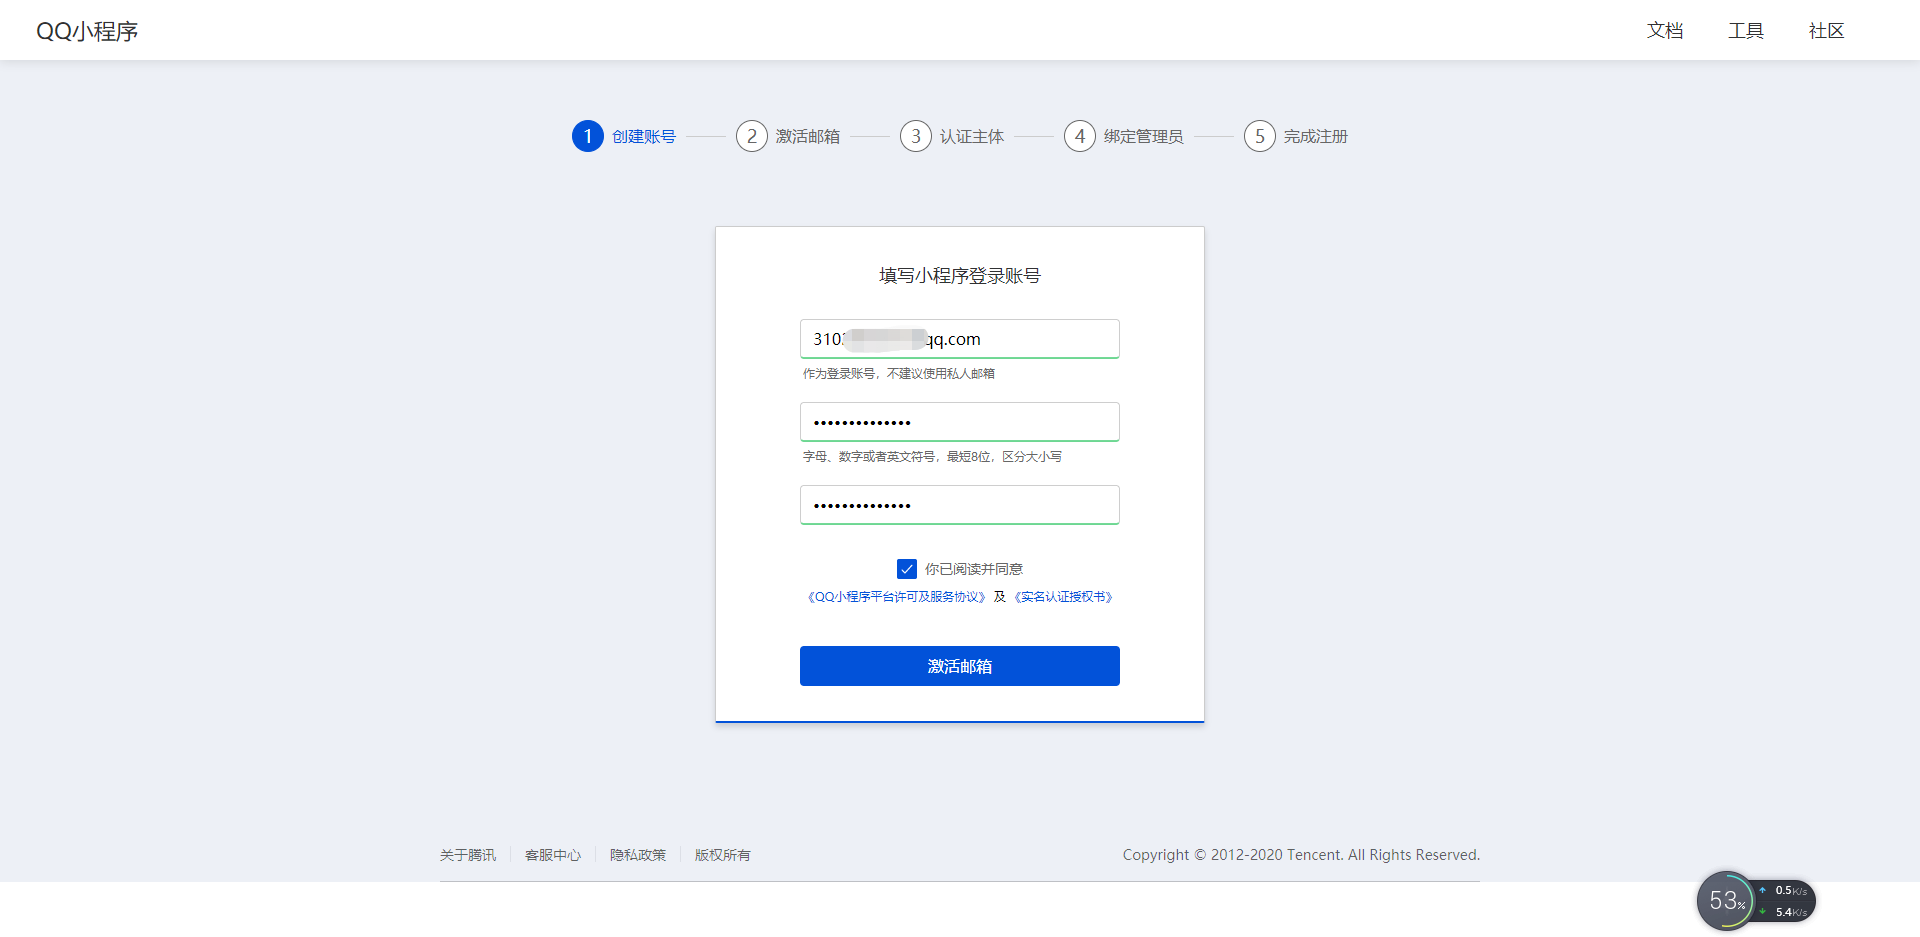This screenshot has width=1920, height=937.
Task: Select step 5 circle 完成注册
Action: (1260, 136)
